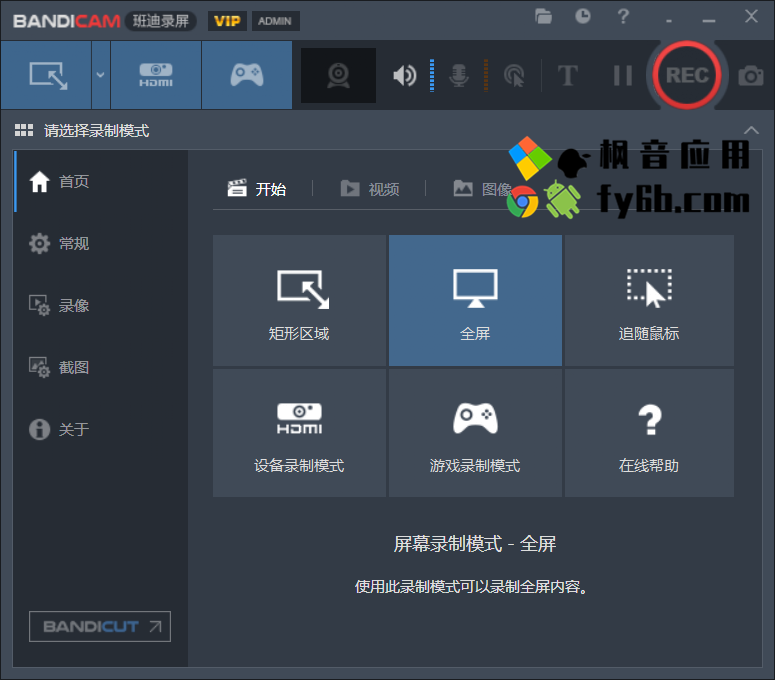Select the rectangle screen recording mode toolbar icon
This screenshot has width=775, height=680.
(x=46, y=75)
